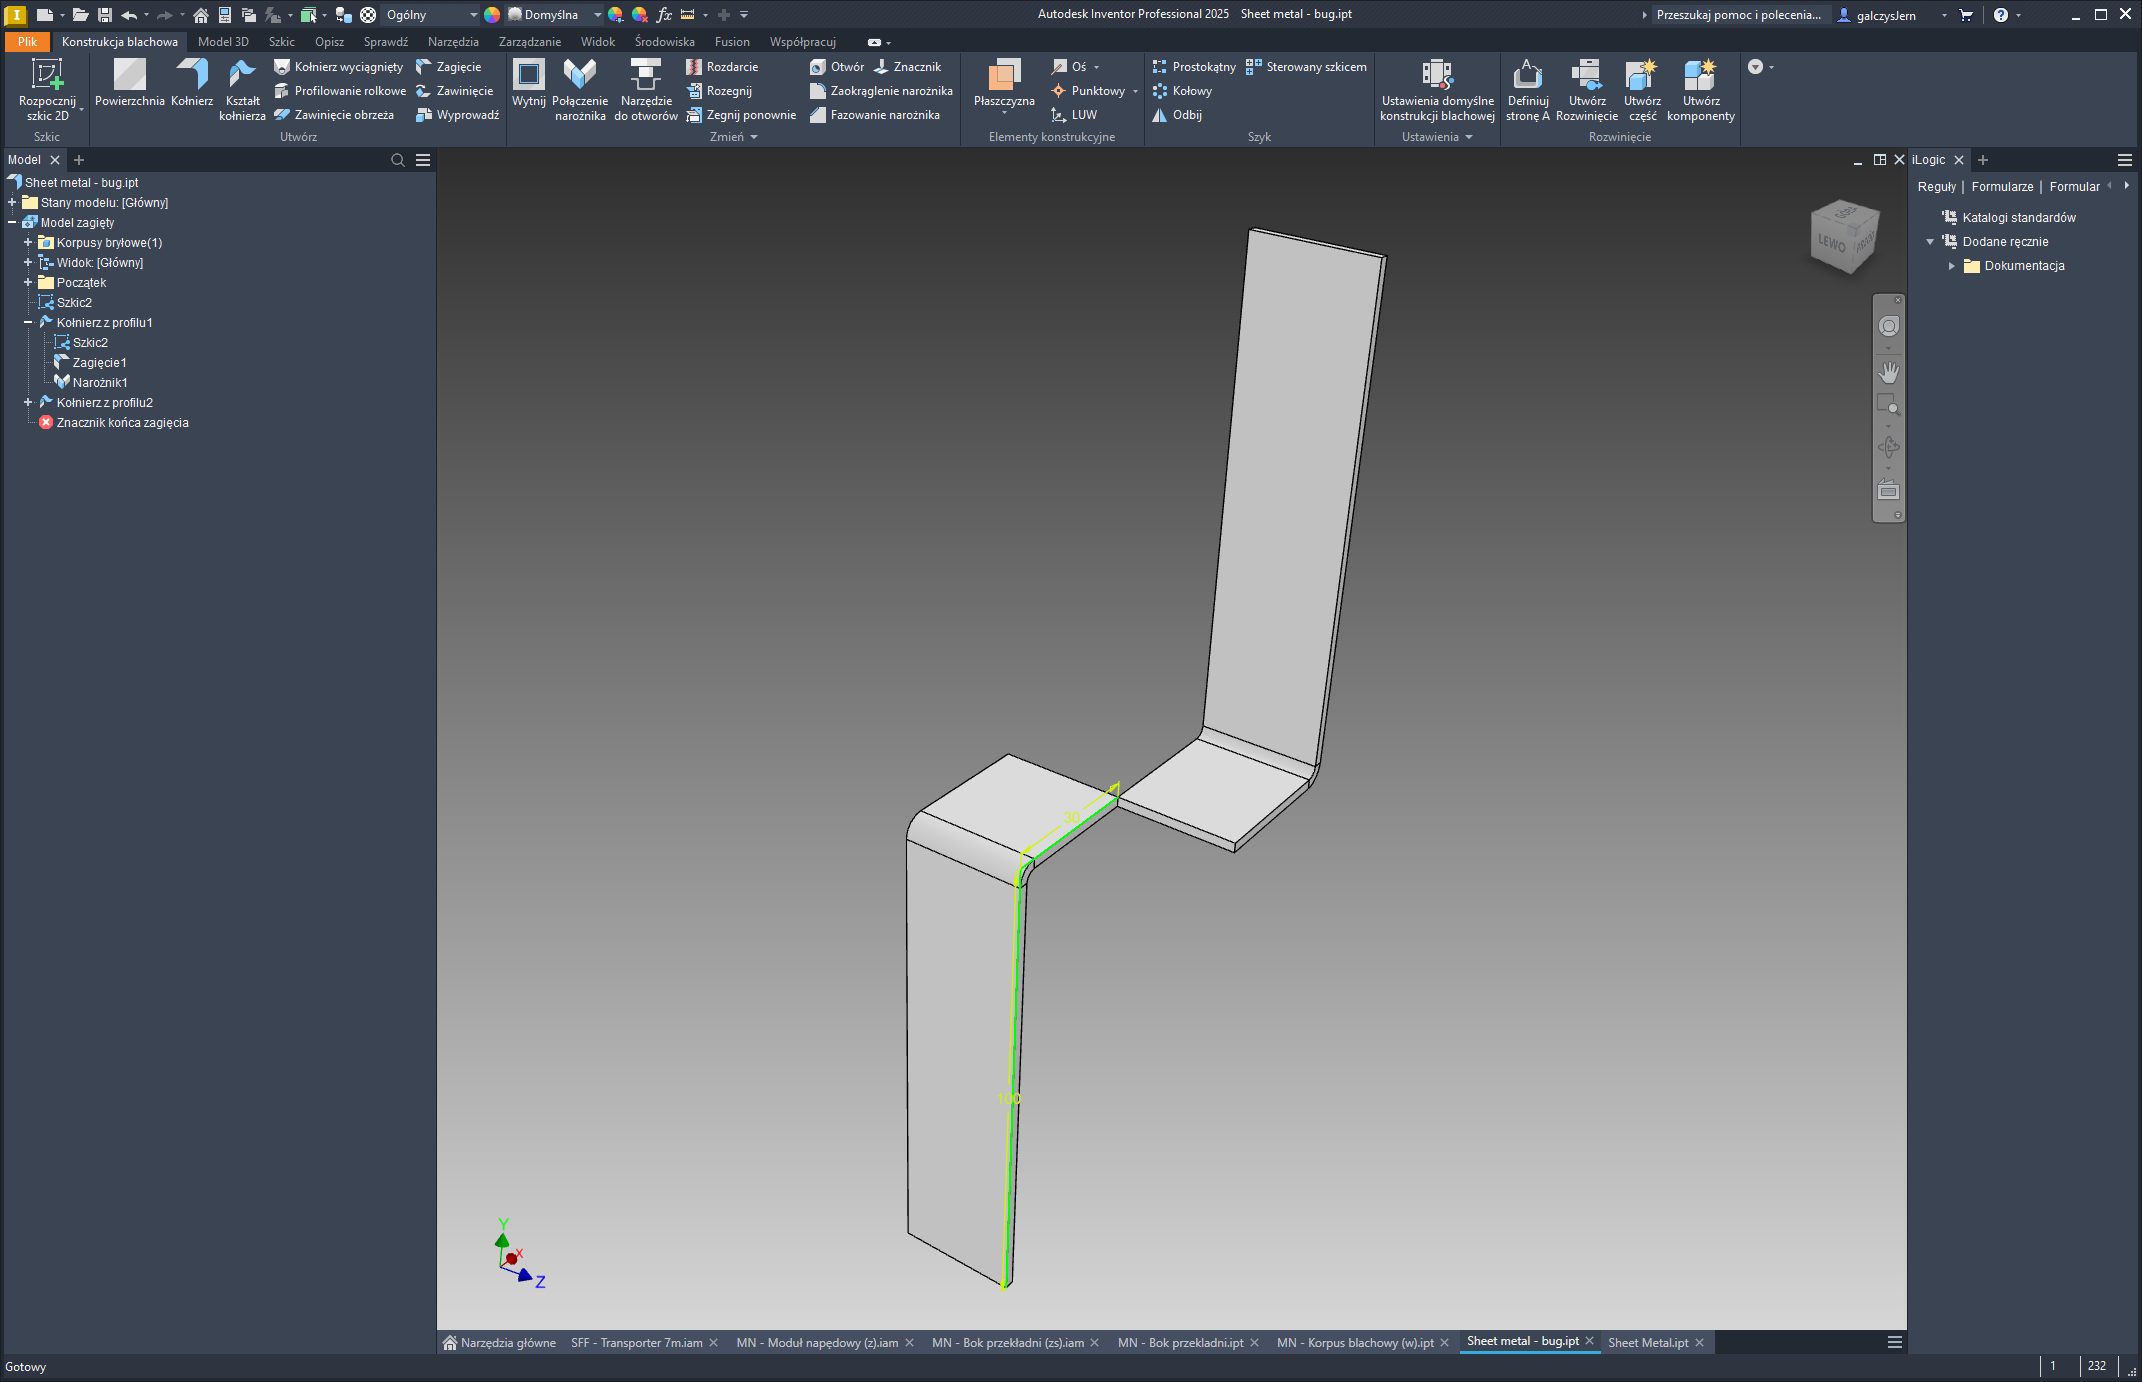Switch to the Widok ribbon tab

click(598, 42)
